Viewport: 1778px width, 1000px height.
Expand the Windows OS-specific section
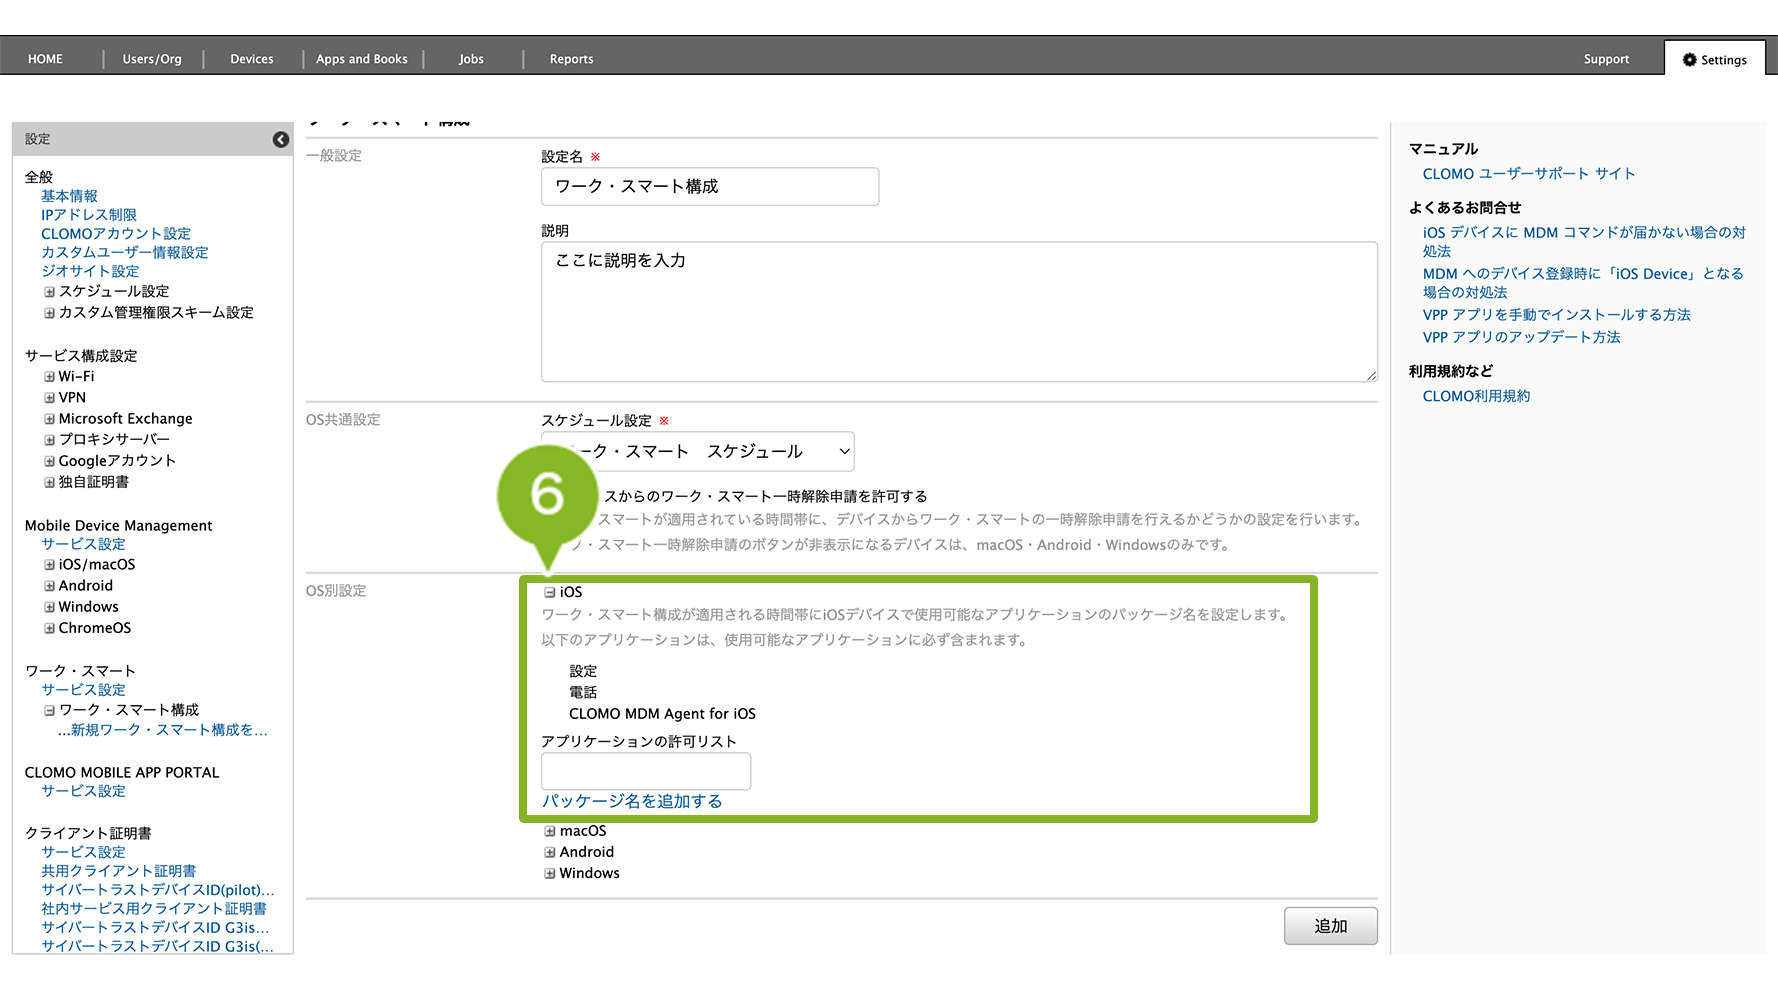(x=549, y=873)
